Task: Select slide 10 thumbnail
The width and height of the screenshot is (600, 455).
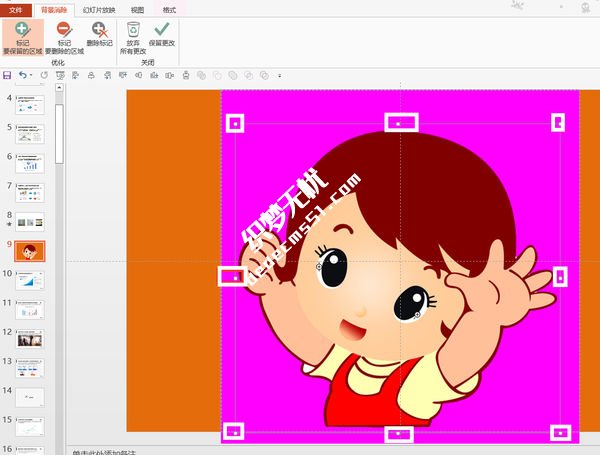Action: tap(31, 280)
